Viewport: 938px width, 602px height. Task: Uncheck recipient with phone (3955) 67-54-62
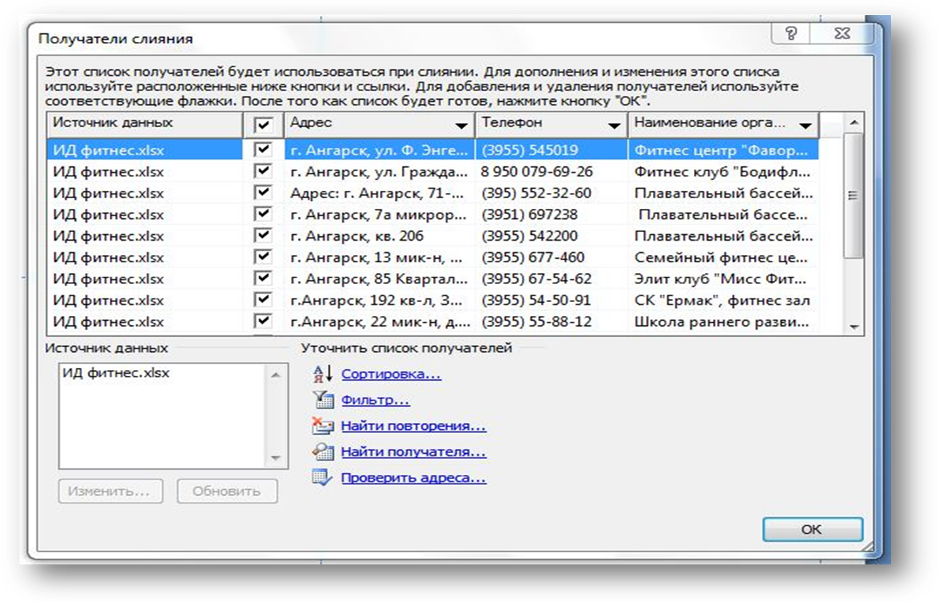pyautogui.click(x=263, y=278)
